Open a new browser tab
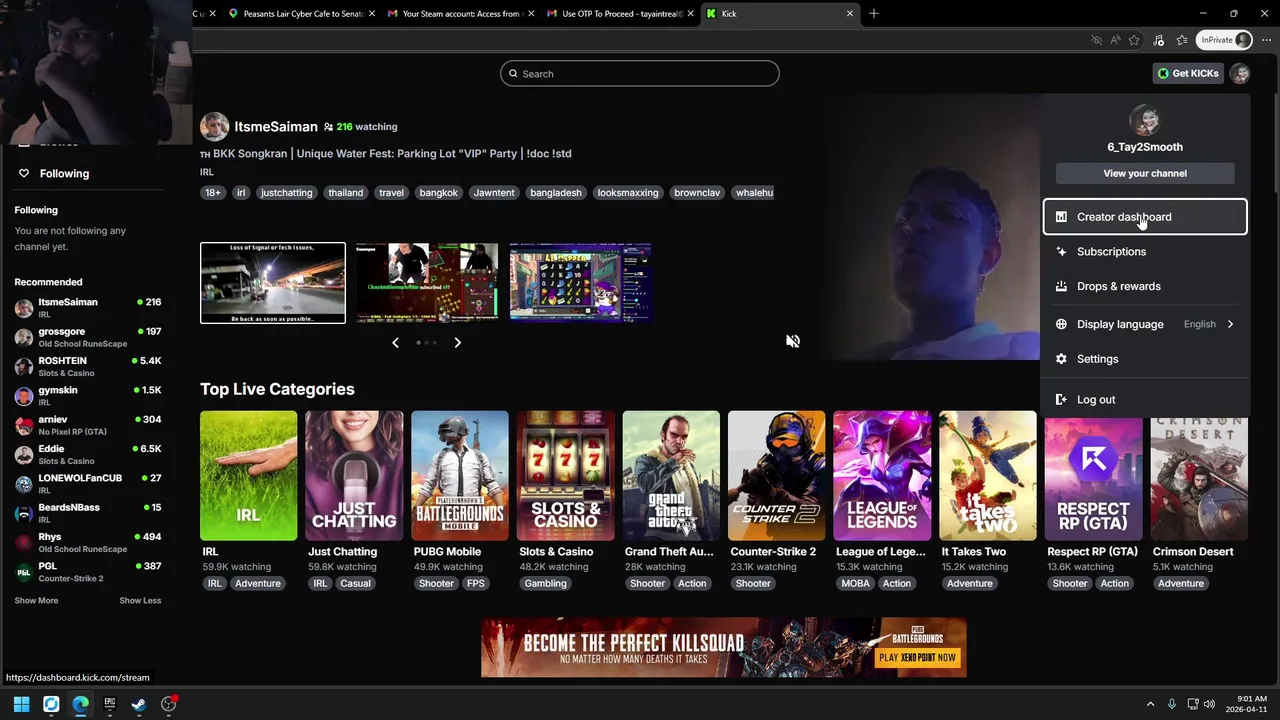 tap(873, 14)
